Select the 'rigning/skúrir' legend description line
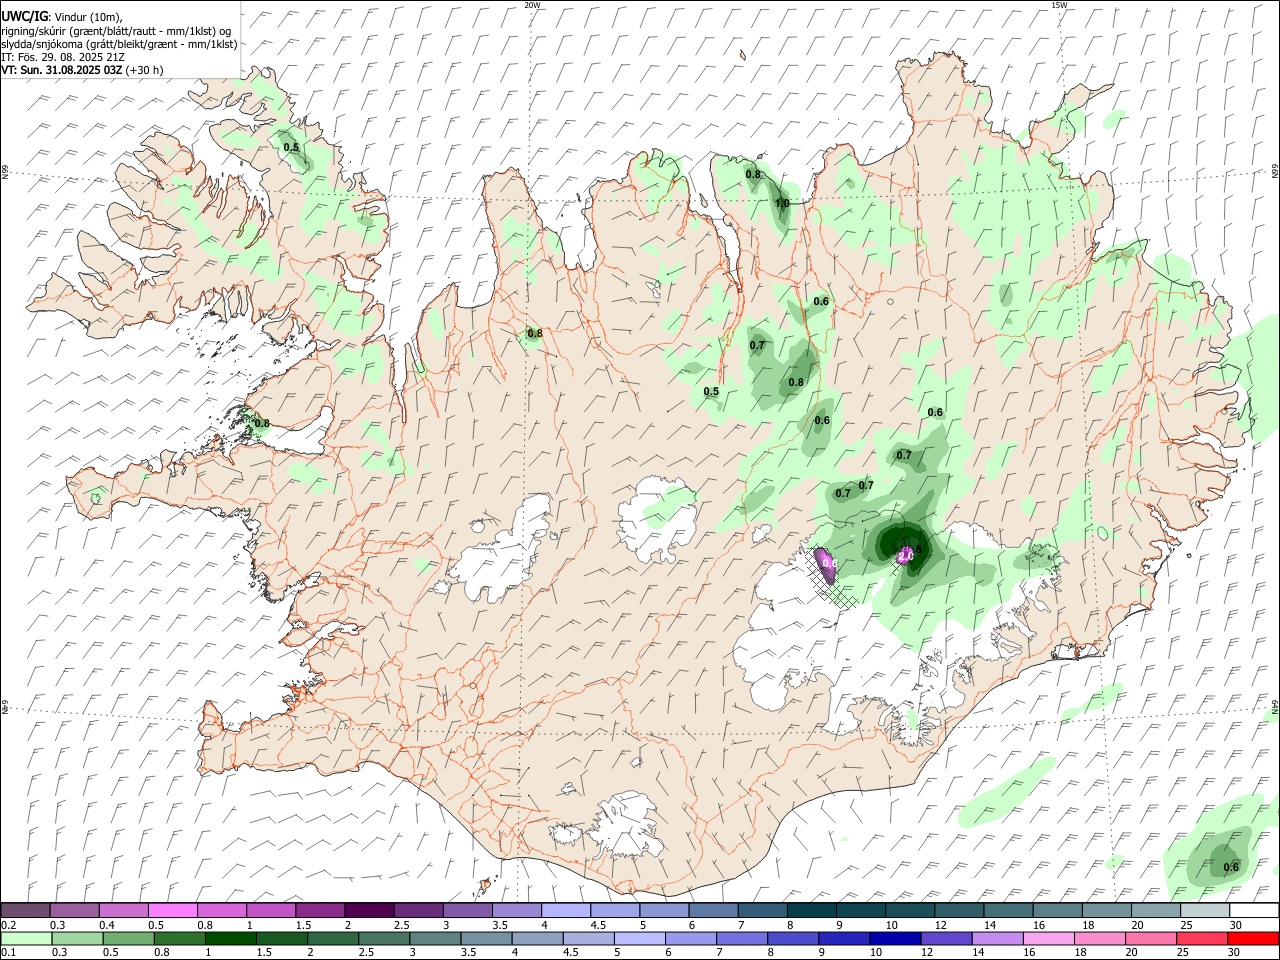This screenshot has height=960, width=1280. point(118,31)
